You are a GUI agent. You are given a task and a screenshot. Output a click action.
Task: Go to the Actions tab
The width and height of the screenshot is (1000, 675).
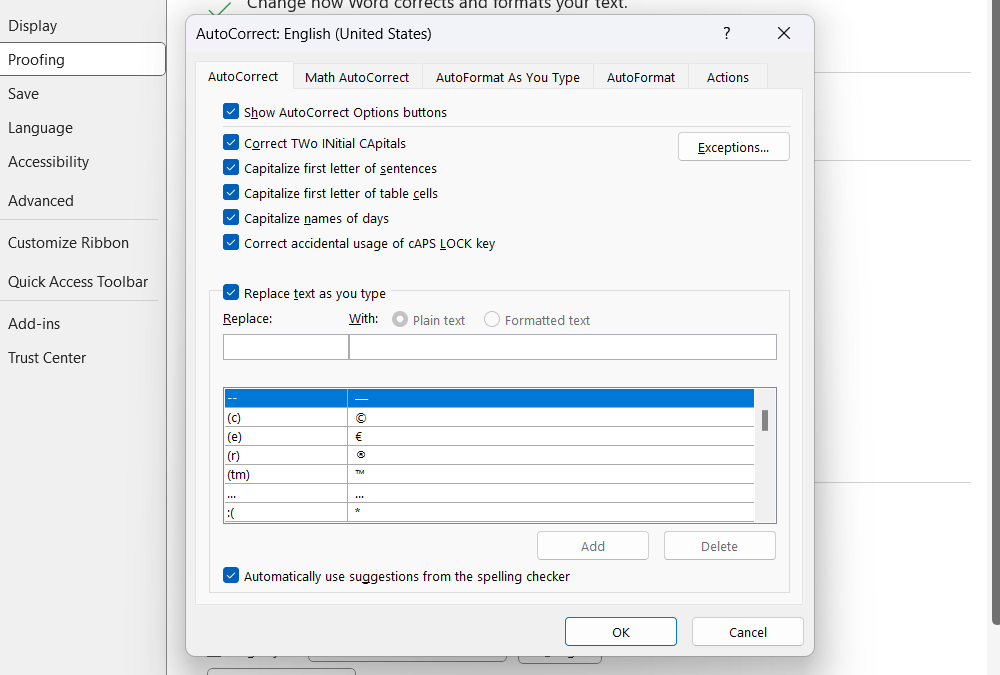coord(728,77)
